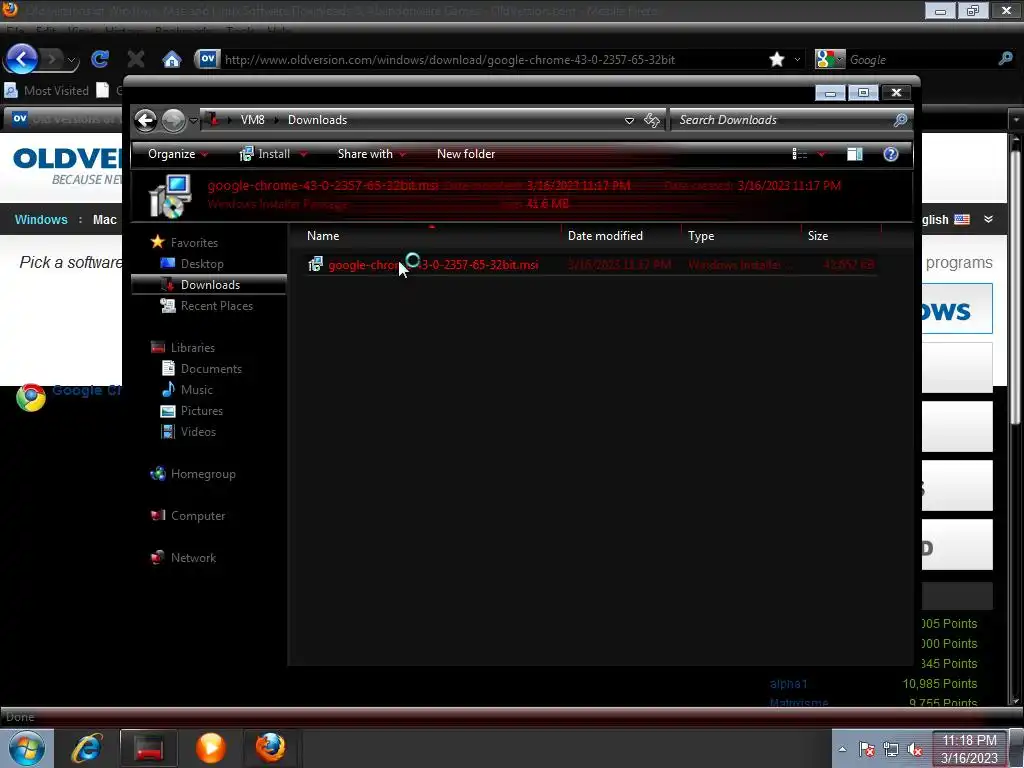Open Explorer recent locations dropdown arrow

pos(193,121)
